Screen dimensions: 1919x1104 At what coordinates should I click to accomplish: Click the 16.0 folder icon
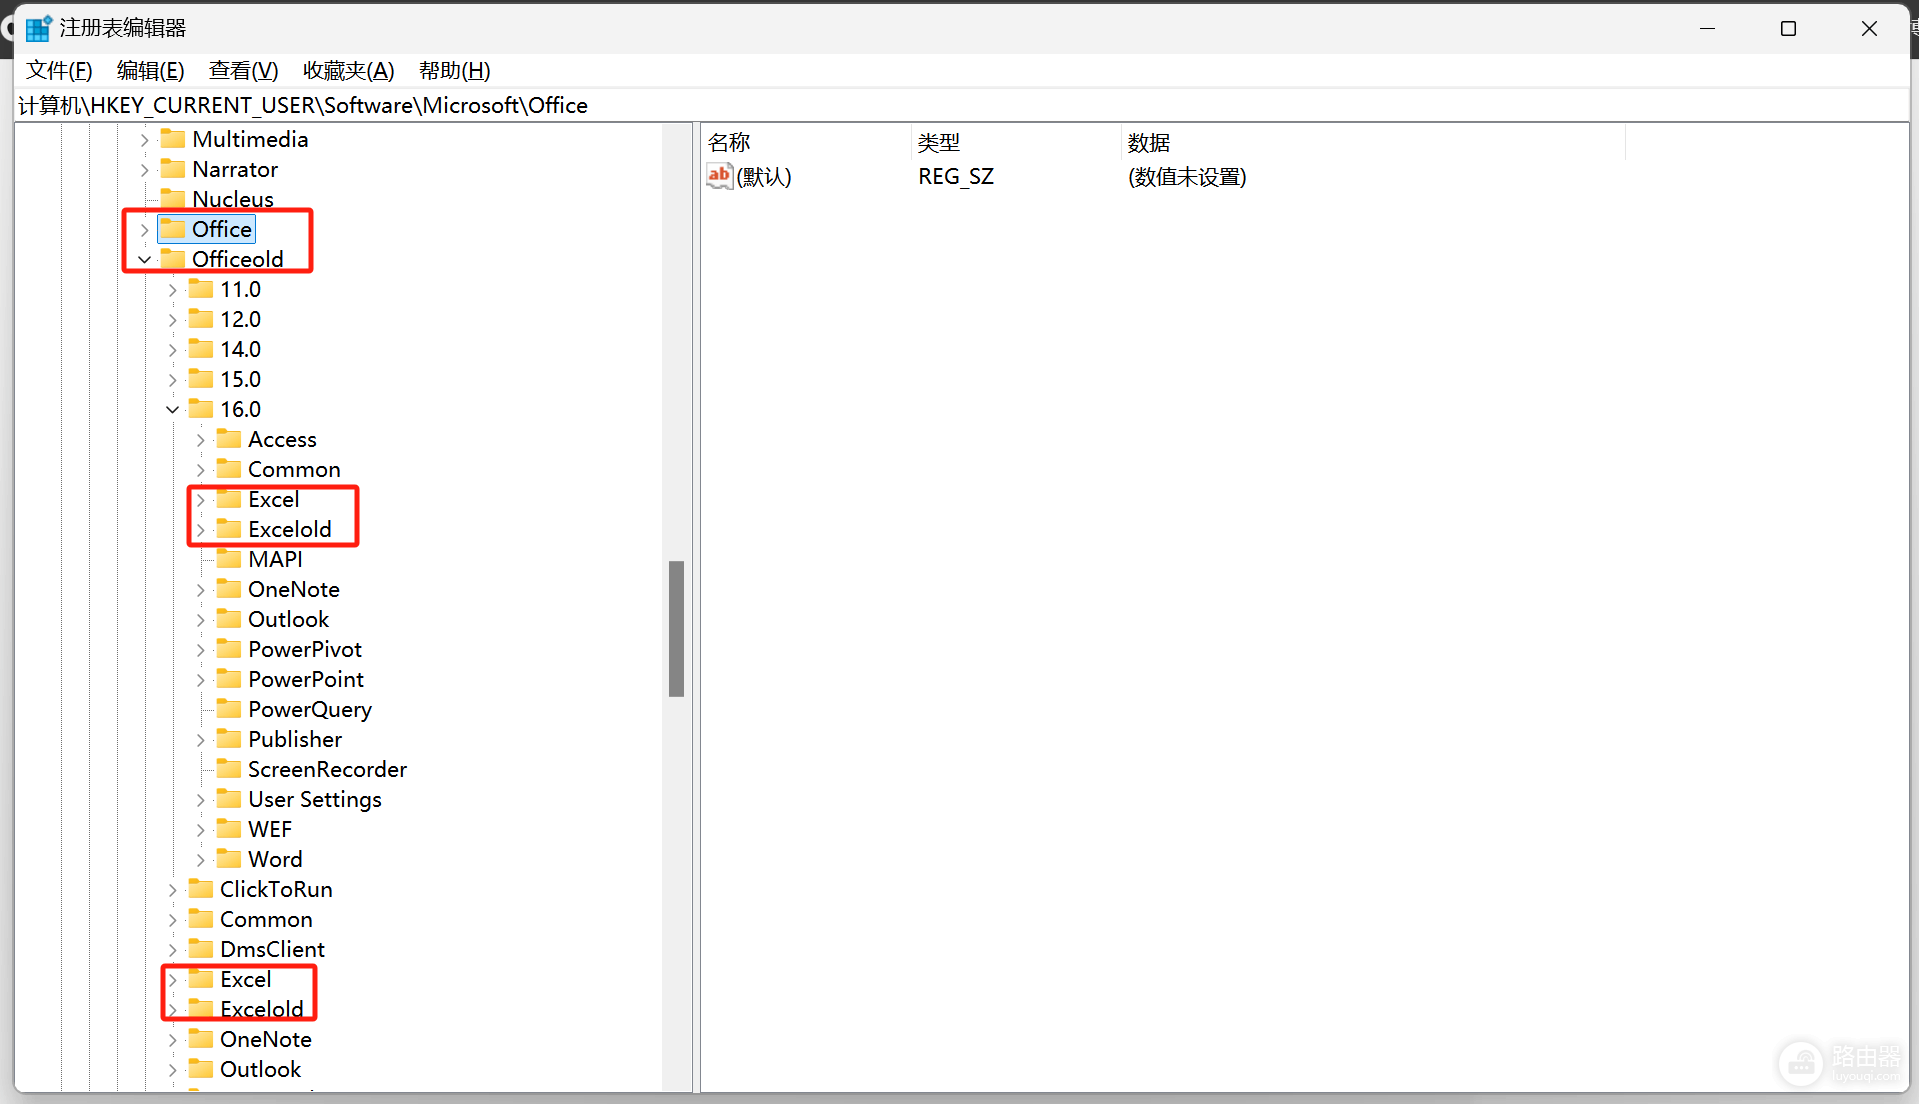click(x=201, y=408)
